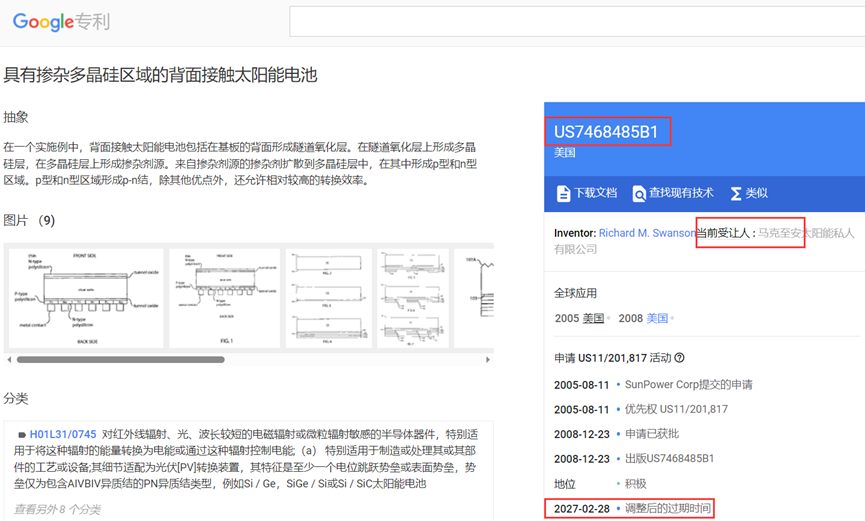Click the download document icon
The height and width of the screenshot is (521, 865).
click(x=563, y=193)
